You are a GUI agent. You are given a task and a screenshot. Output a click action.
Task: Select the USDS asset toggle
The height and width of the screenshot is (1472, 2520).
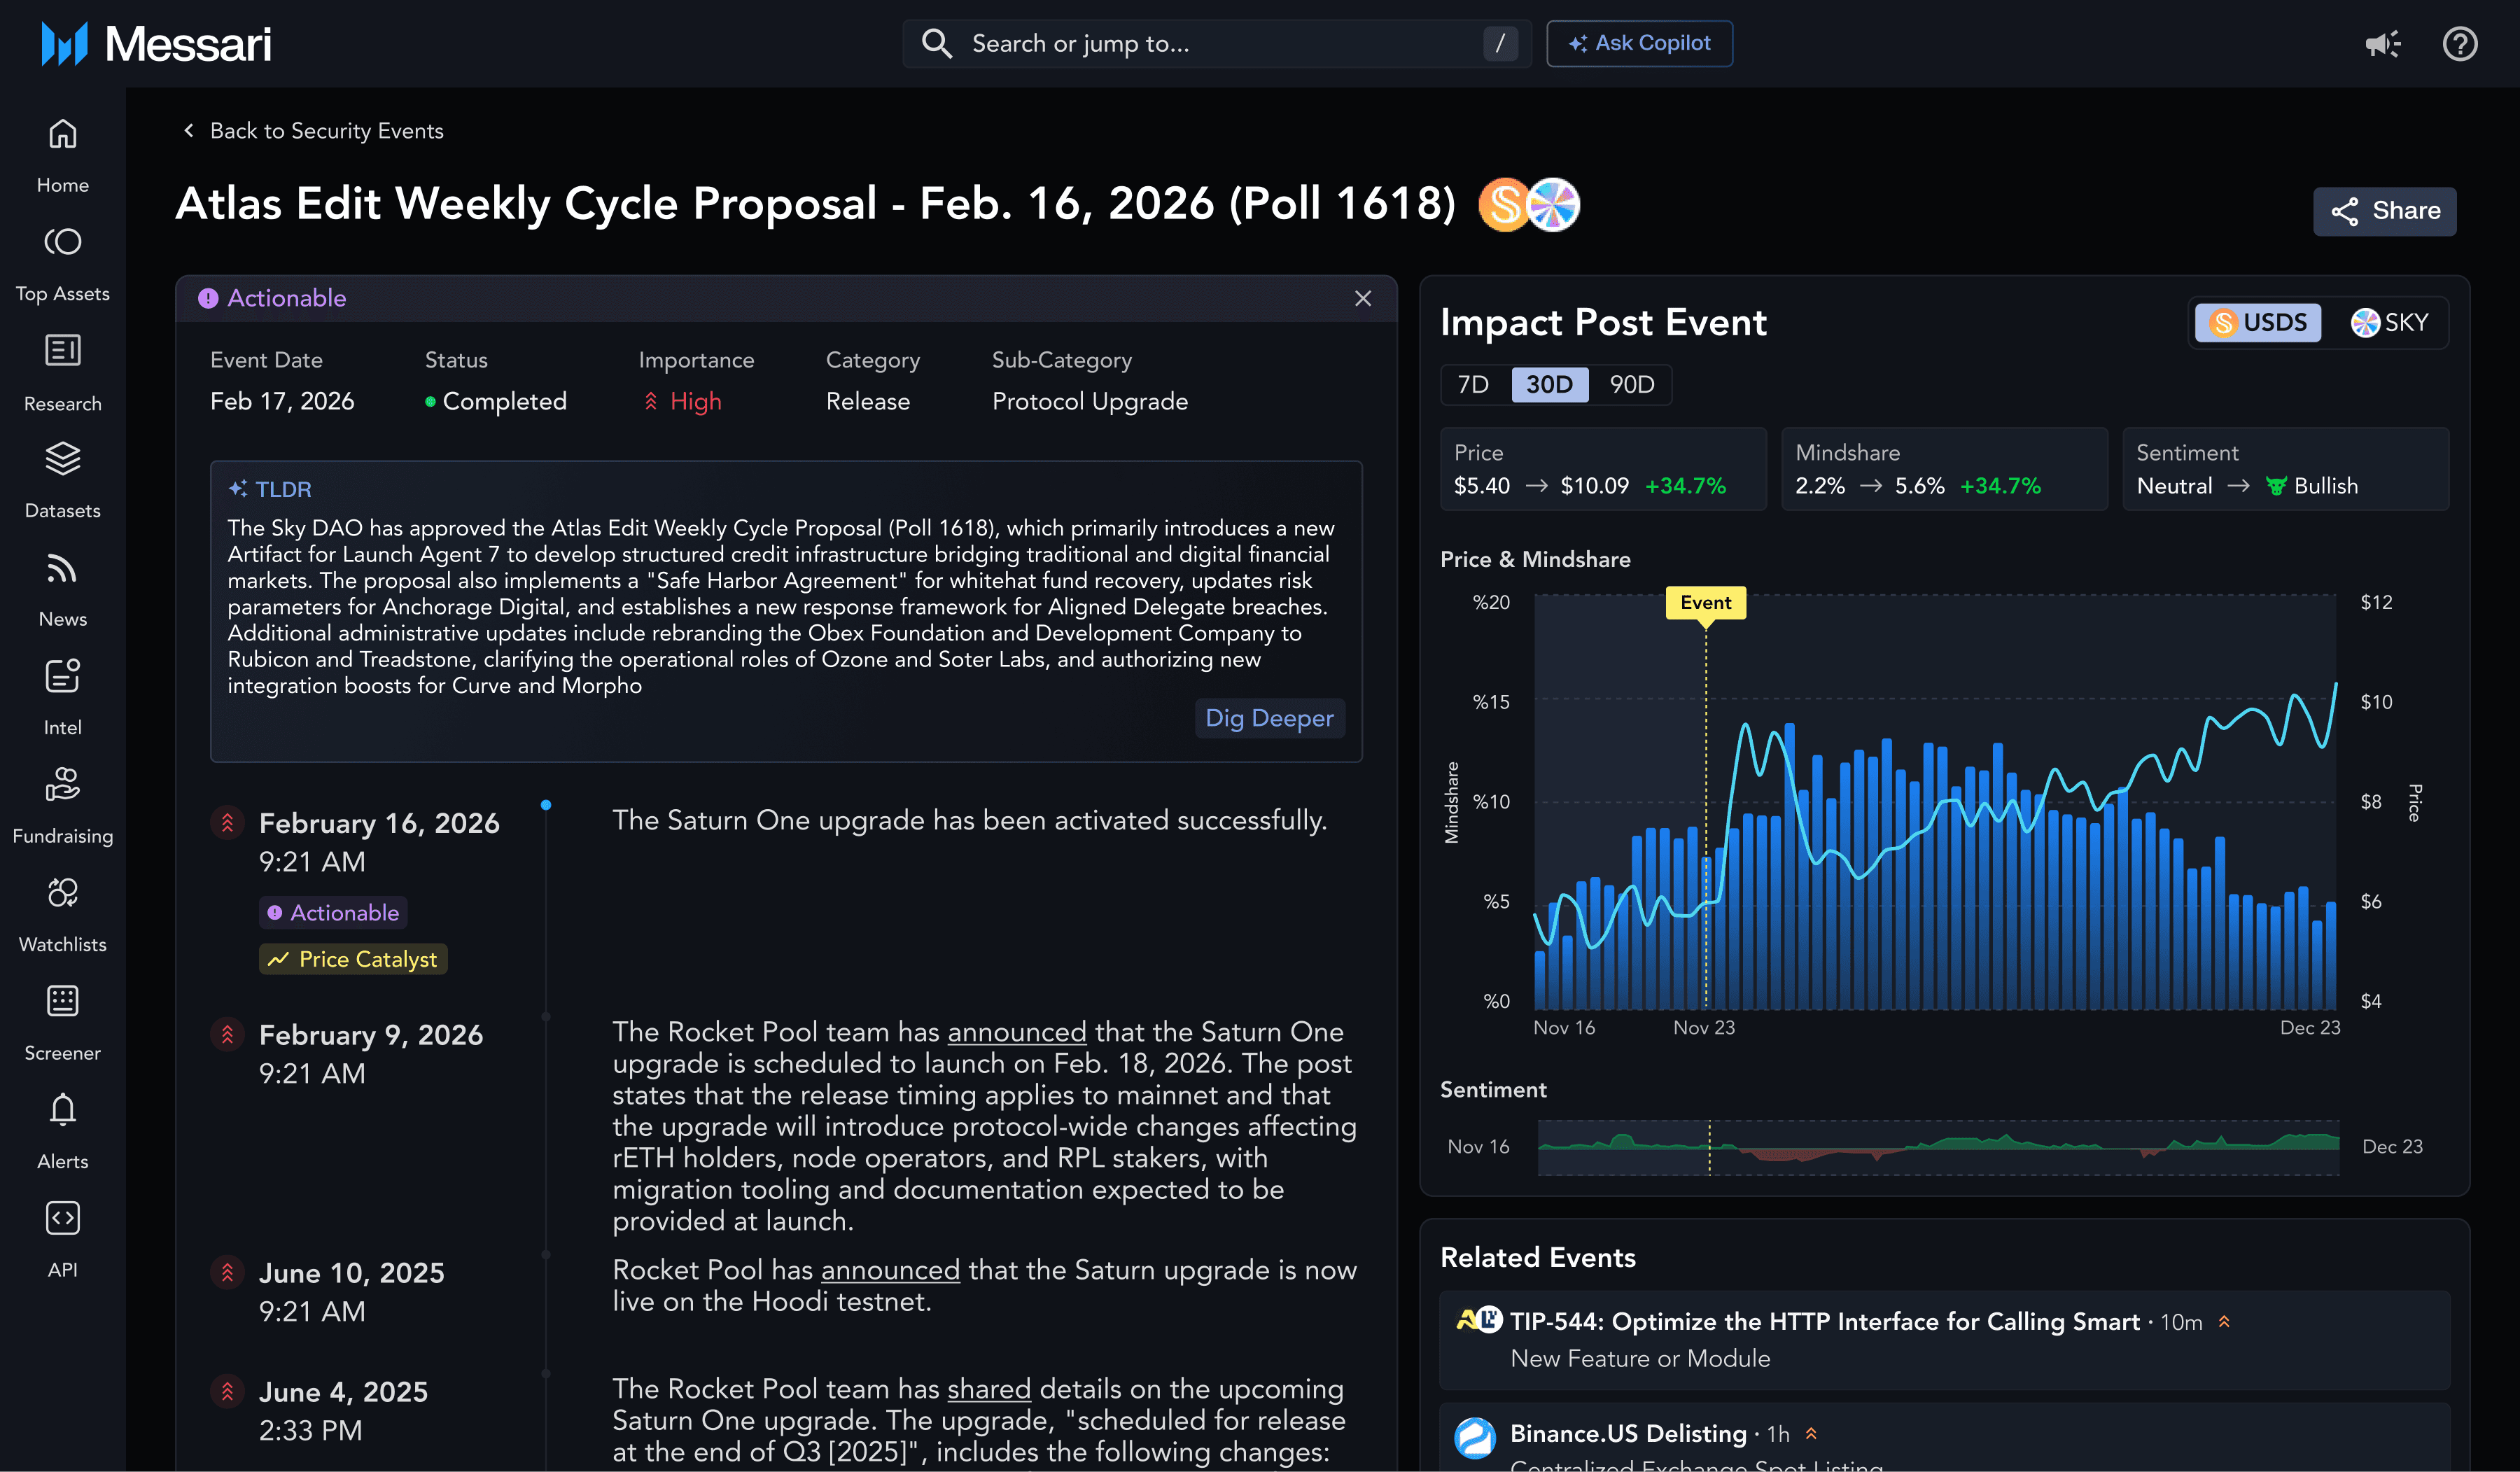pos(2258,322)
